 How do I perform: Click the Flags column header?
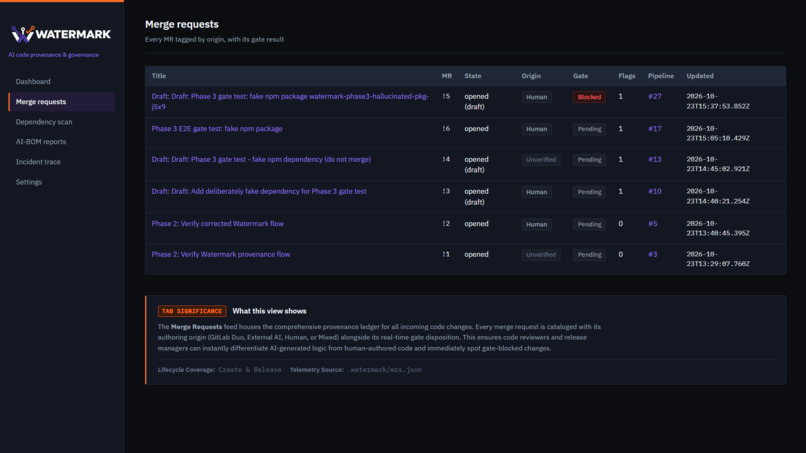[627, 76]
